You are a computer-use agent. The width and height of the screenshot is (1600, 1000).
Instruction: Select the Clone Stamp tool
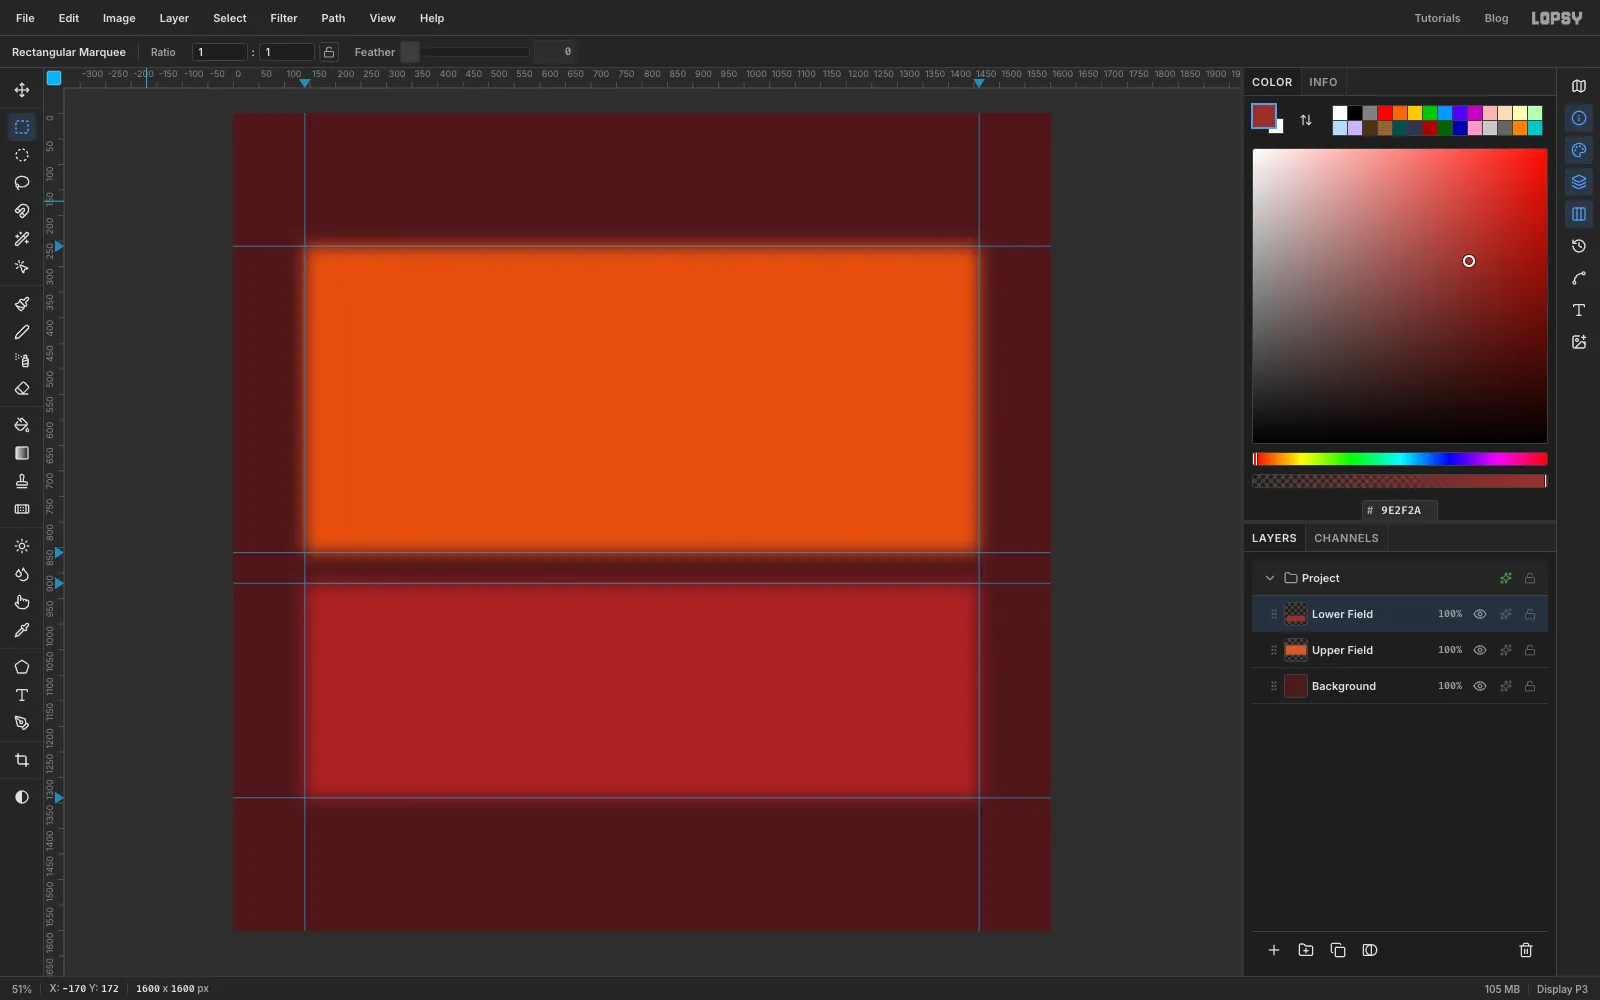(22, 481)
